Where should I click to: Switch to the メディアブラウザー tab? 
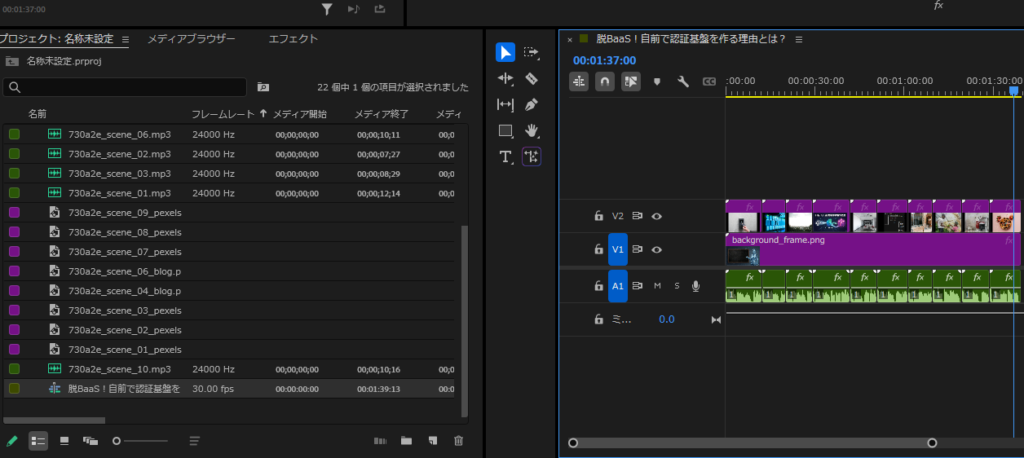click(x=191, y=39)
